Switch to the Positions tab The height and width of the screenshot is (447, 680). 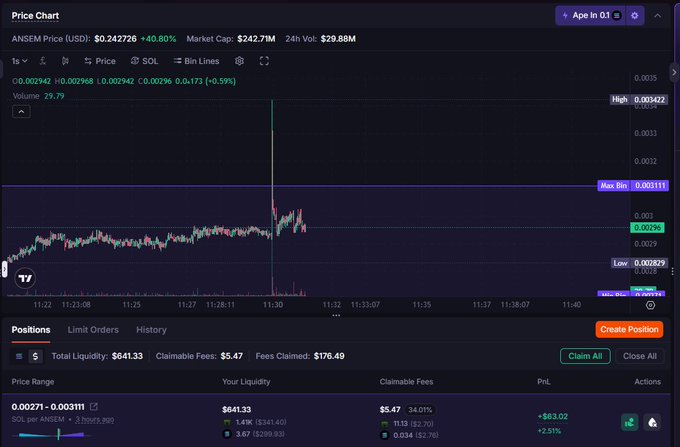pos(31,330)
